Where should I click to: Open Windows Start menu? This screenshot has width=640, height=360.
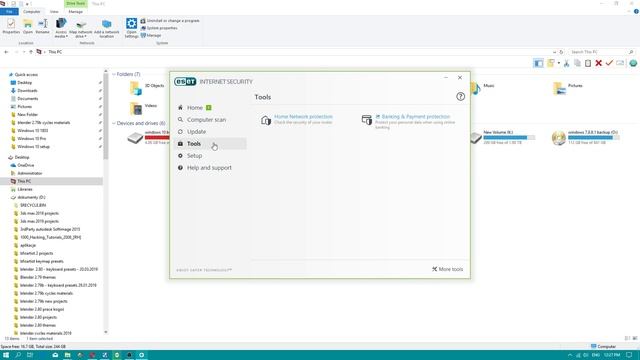(x=6, y=355)
